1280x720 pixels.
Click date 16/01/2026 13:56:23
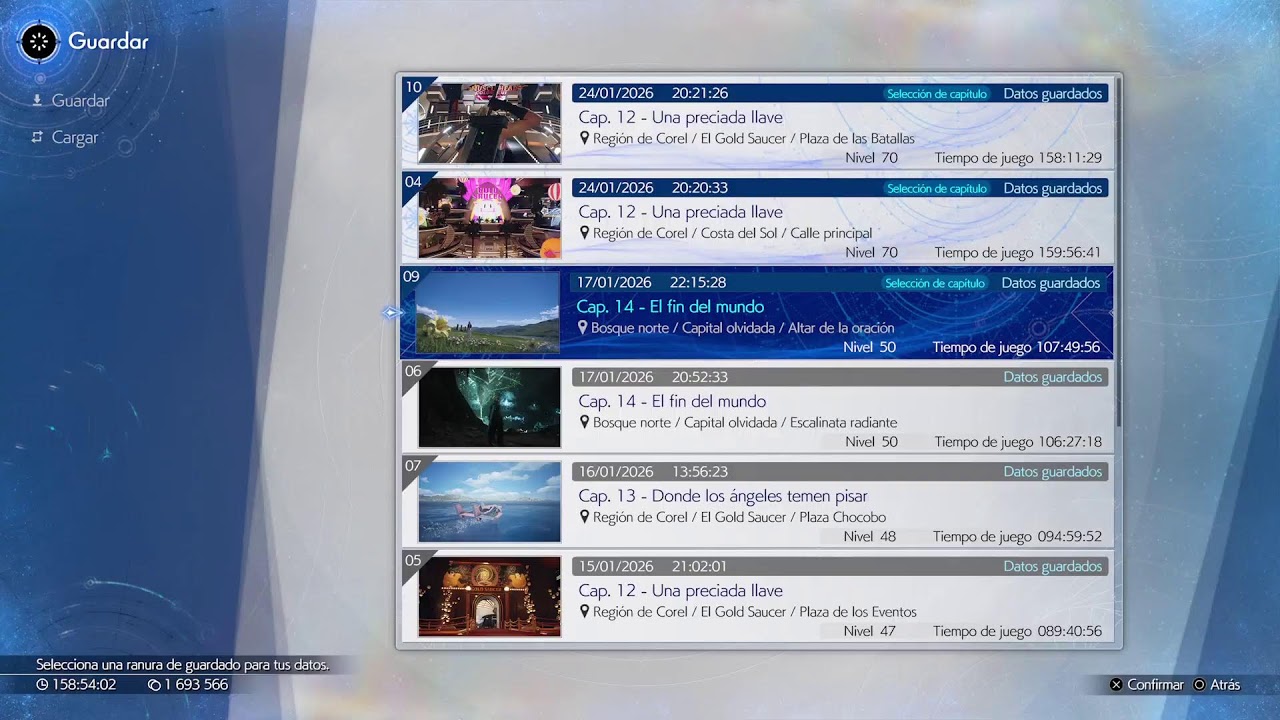click(x=653, y=472)
